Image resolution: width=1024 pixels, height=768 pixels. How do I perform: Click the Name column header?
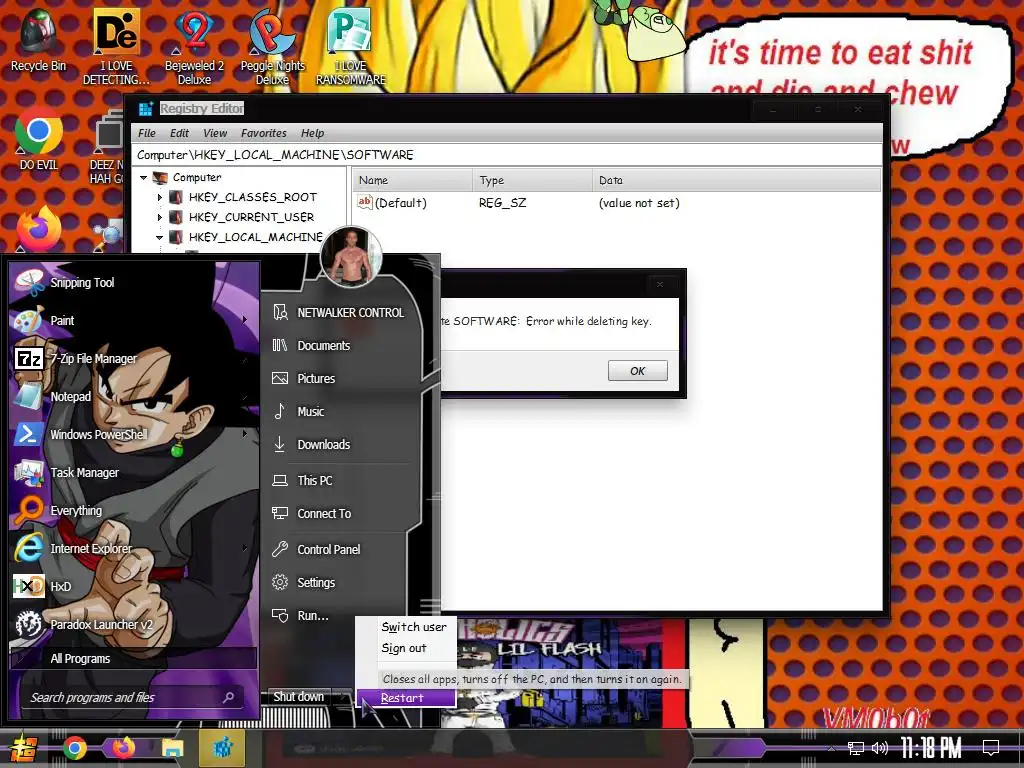pyautogui.click(x=412, y=180)
